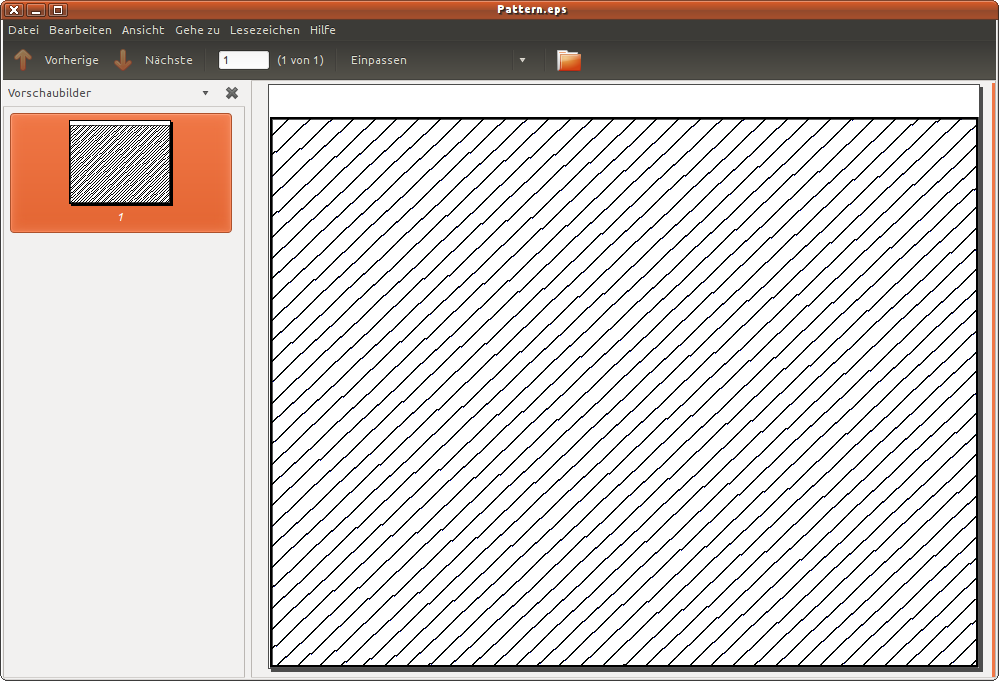Minimize the Pattern.eps window
Image resolution: width=999 pixels, height=681 pixels.
click(x=36, y=10)
